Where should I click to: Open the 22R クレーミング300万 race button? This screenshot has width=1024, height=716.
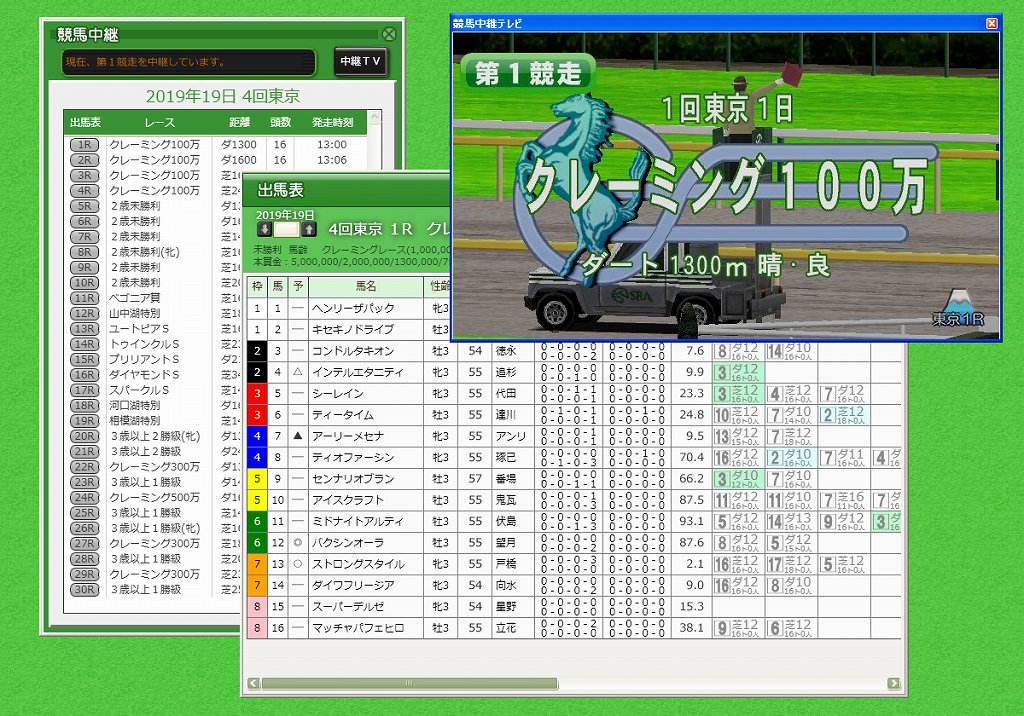point(85,467)
